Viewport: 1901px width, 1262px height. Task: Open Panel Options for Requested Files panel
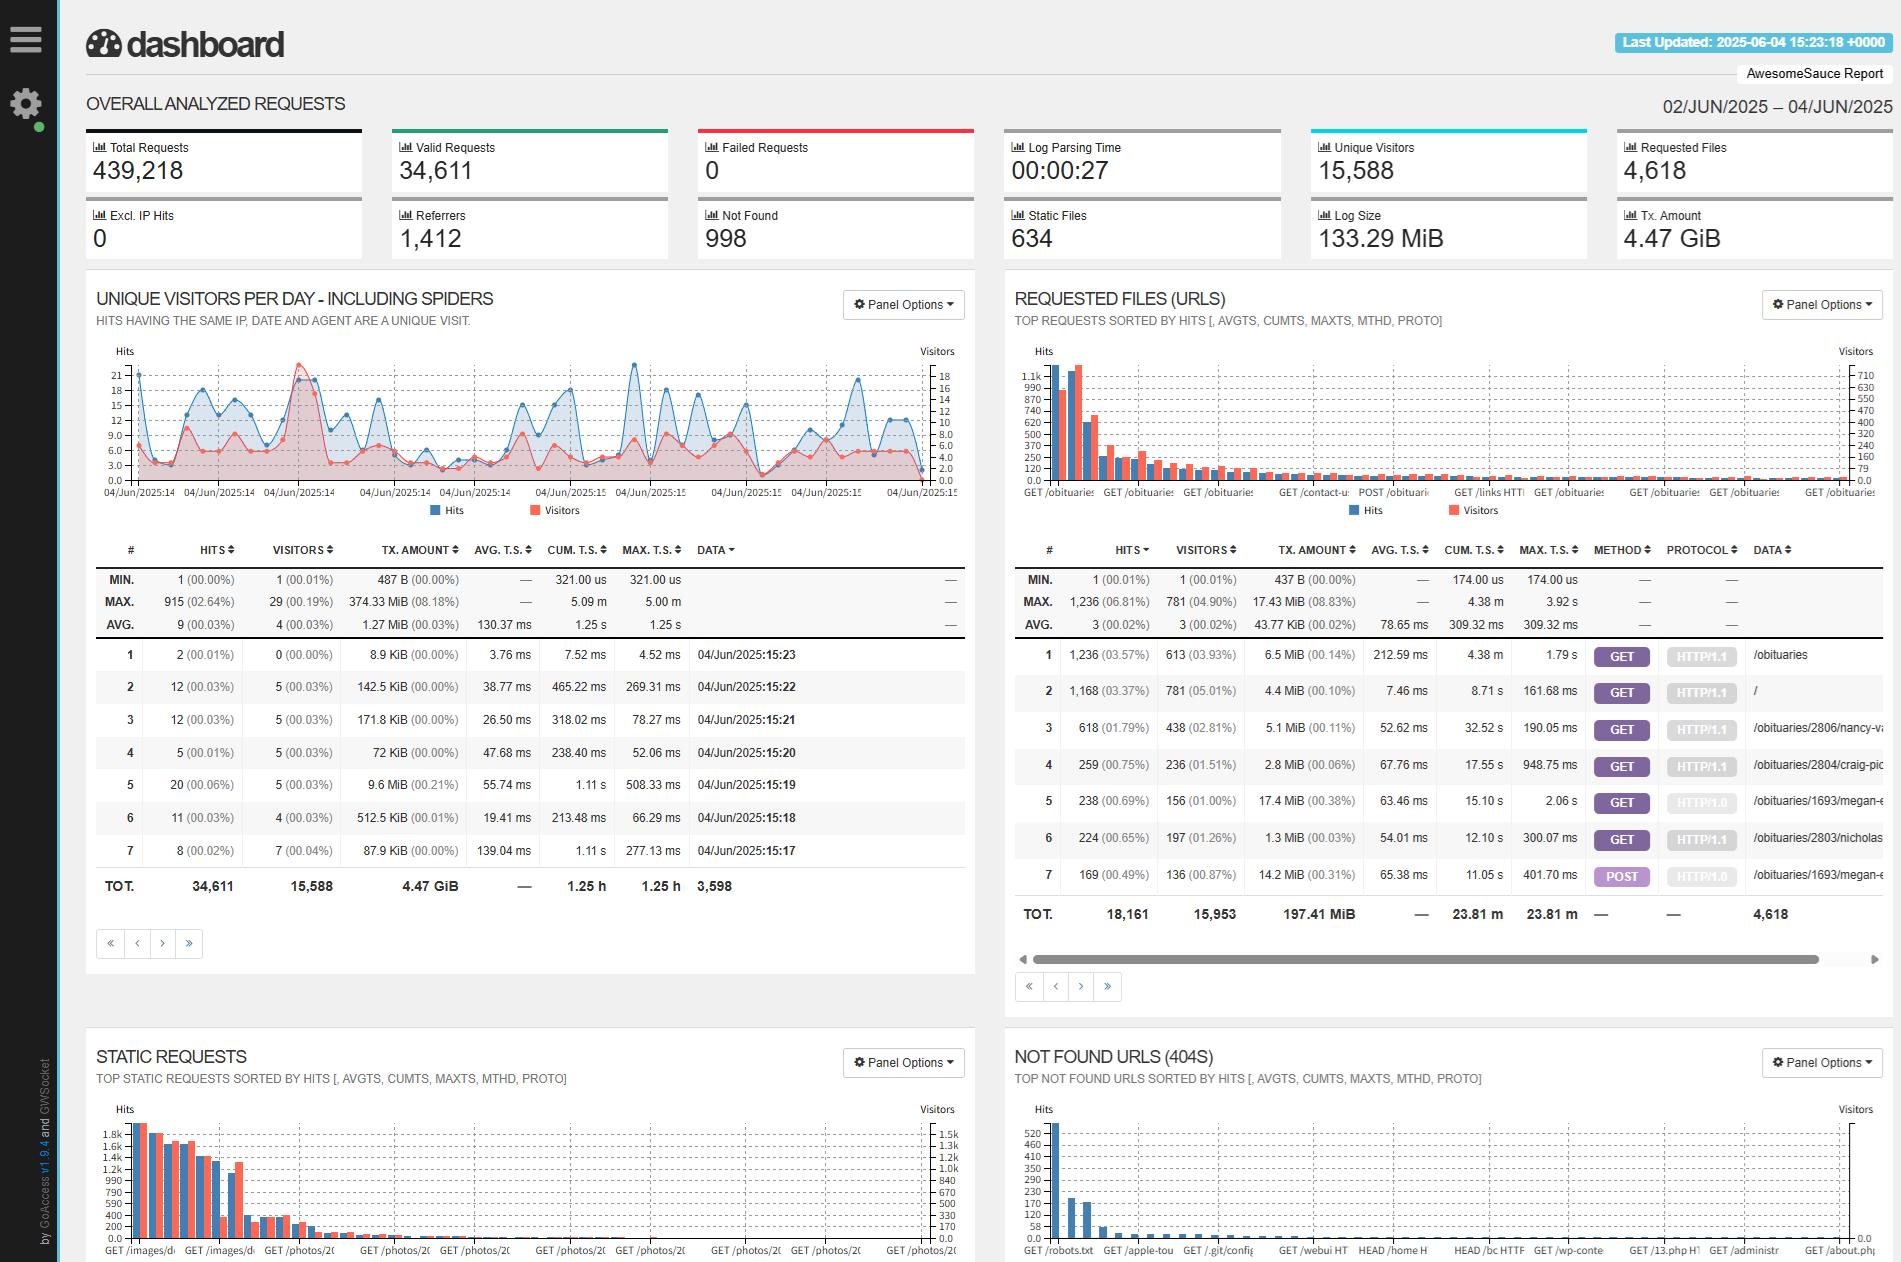tap(1821, 305)
